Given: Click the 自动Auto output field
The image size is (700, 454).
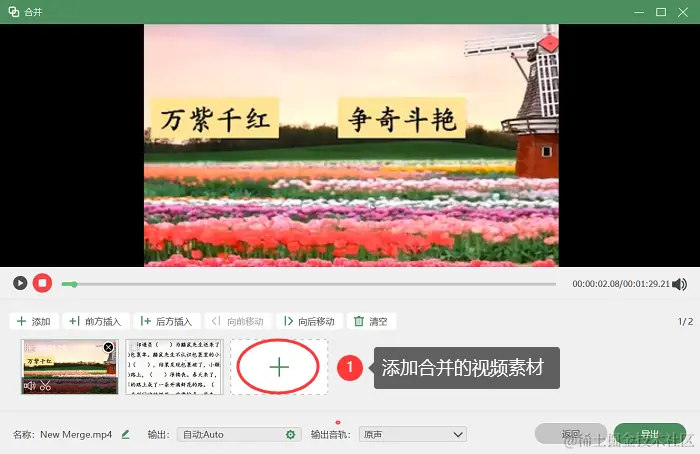Looking at the screenshot, I should click(239, 434).
